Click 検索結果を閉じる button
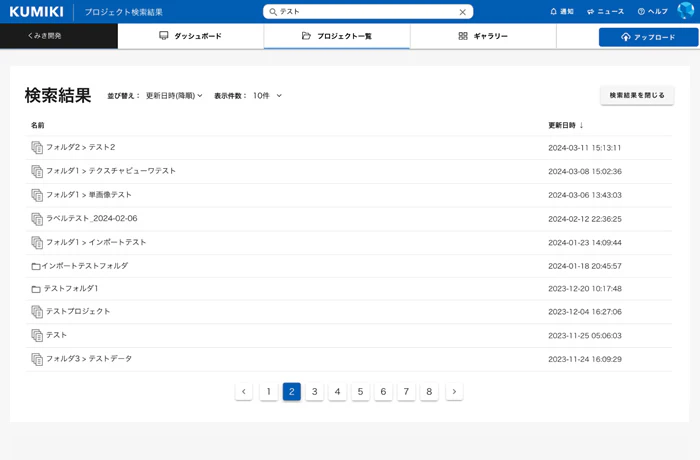This screenshot has height=460, width=700. [637, 95]
